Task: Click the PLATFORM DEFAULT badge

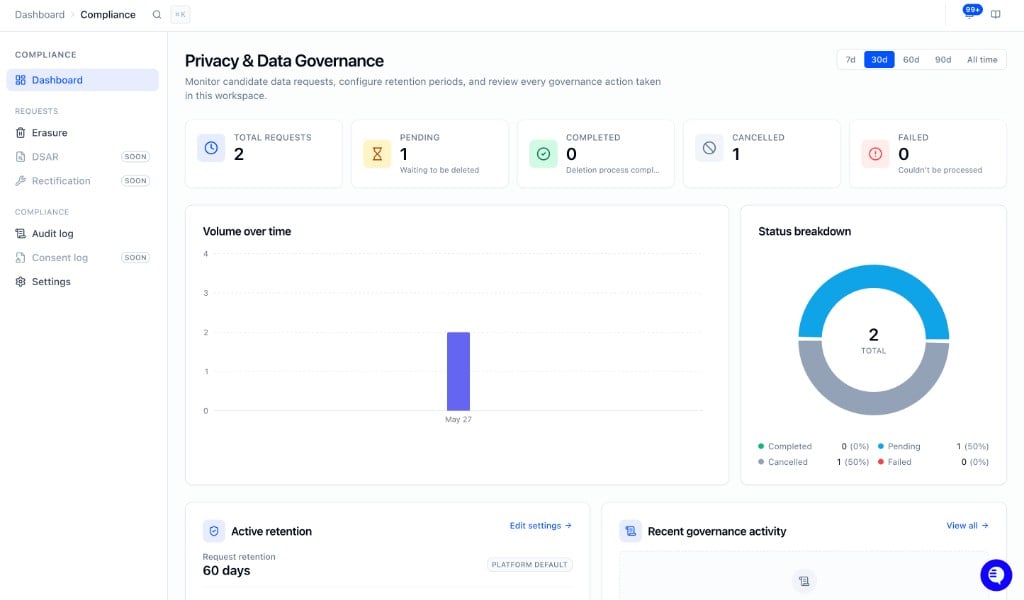Action: click(530, 565)
